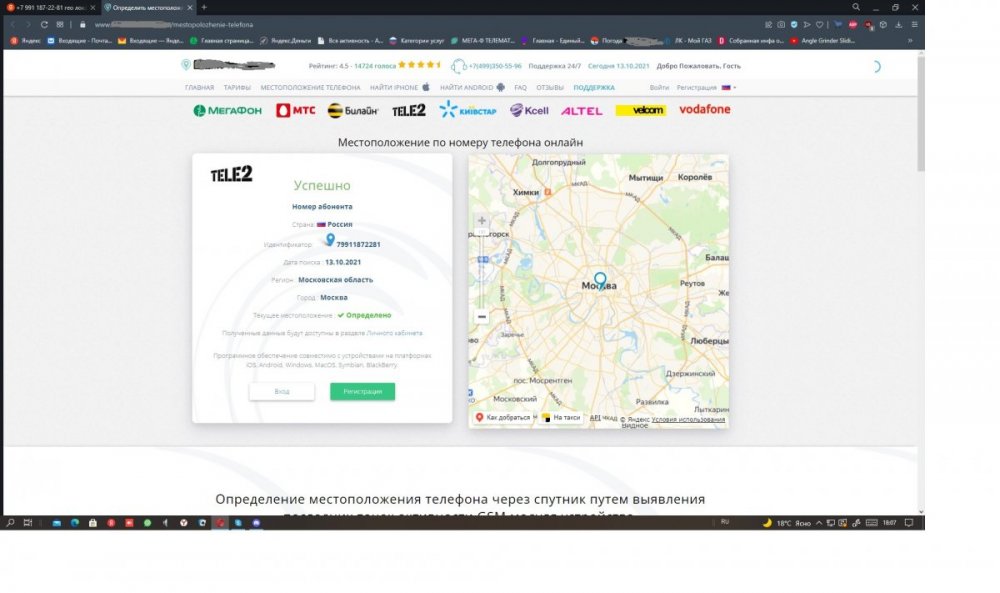The image size is (1000, 593).
Task: Click the '14724 голоса' rating link
Action: coord(375,66)
